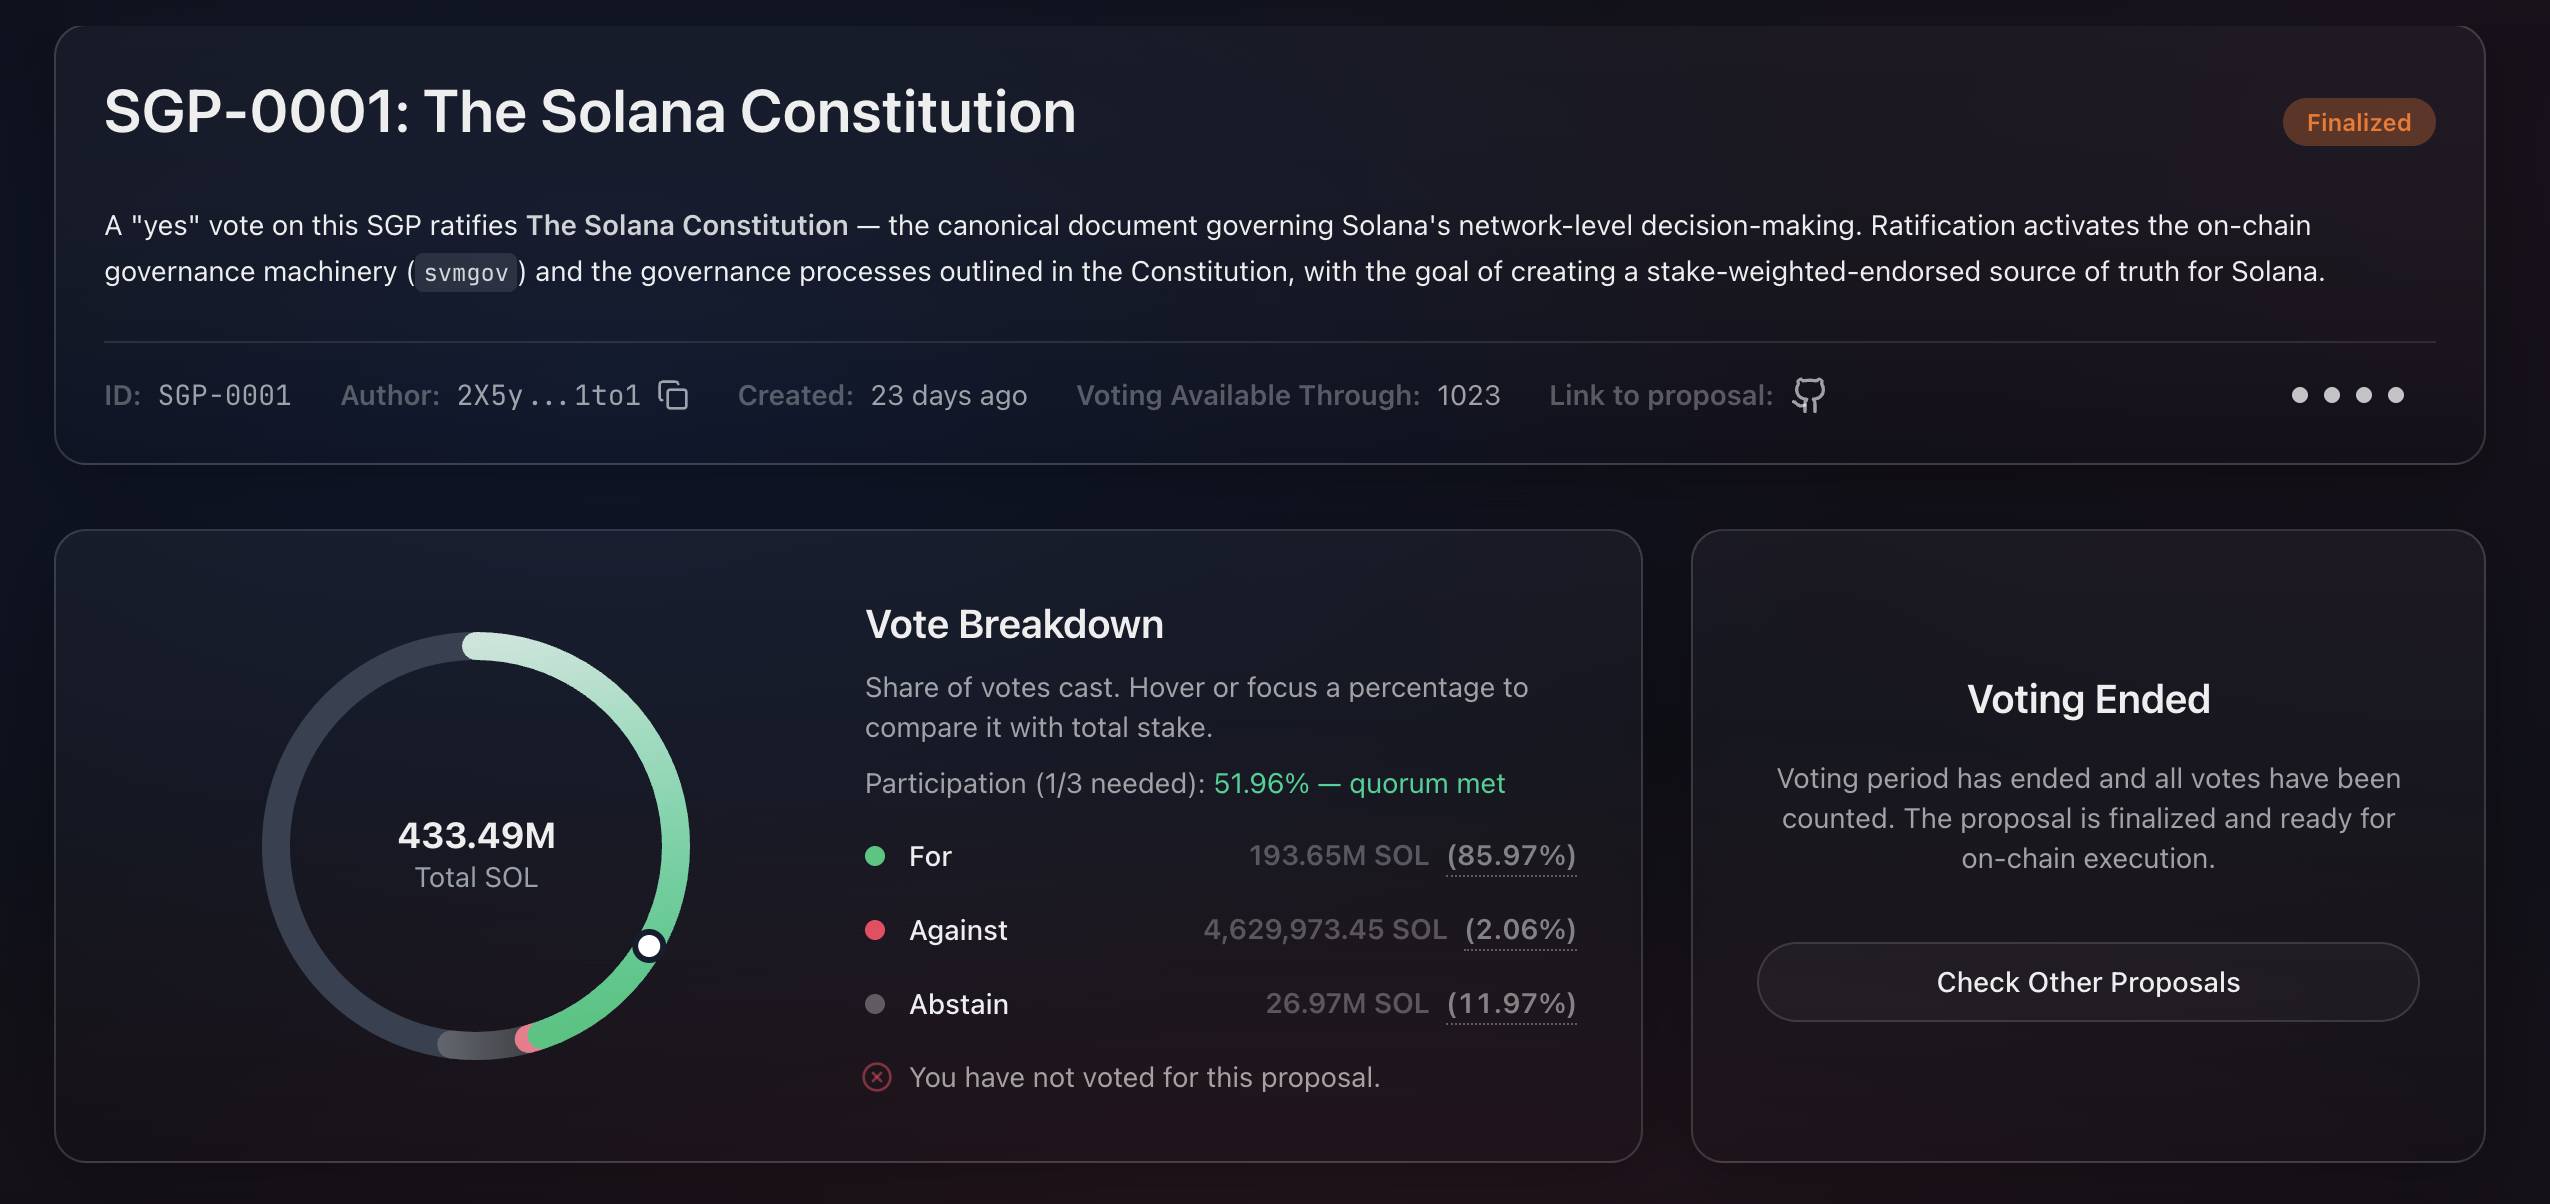The image size is (2550, 1204).
Task: Focus the Abstain percentage (11.97%)
Action: [1511, 1004]
